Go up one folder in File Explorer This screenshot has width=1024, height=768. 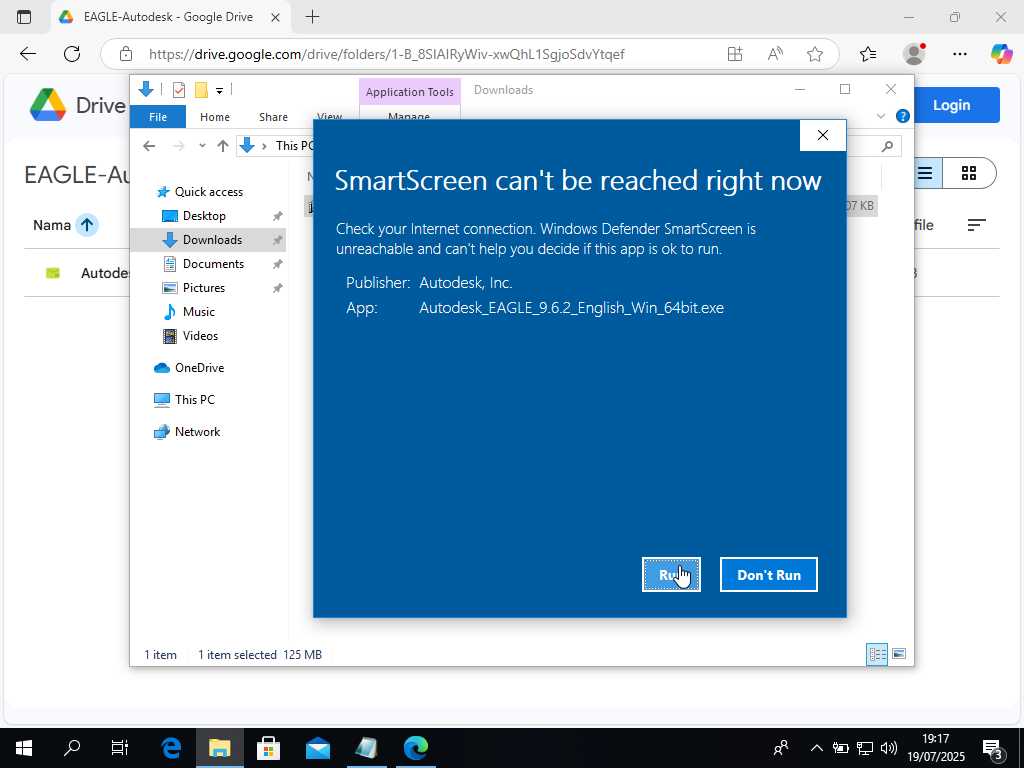pos(223,146)
